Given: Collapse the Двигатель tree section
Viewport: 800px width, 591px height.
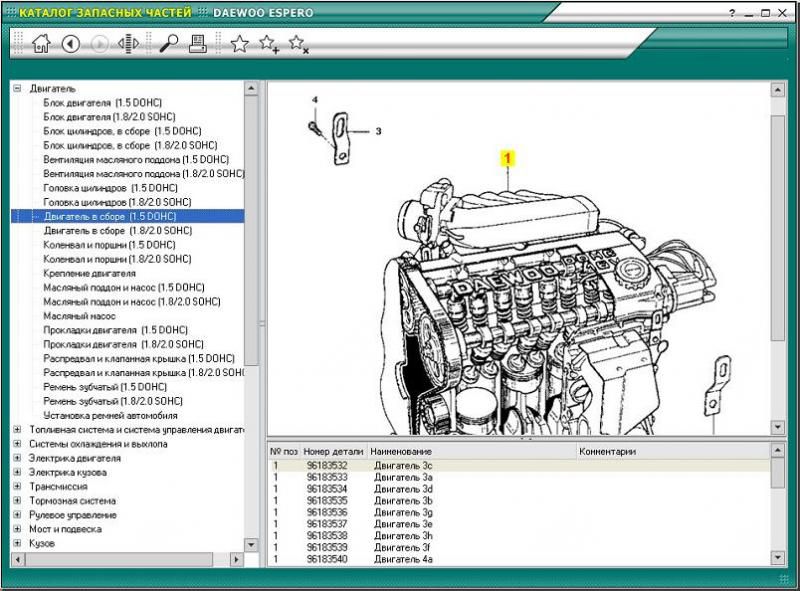Looking at the screenshot, I should pyautogui.click(x=17, y=88).
